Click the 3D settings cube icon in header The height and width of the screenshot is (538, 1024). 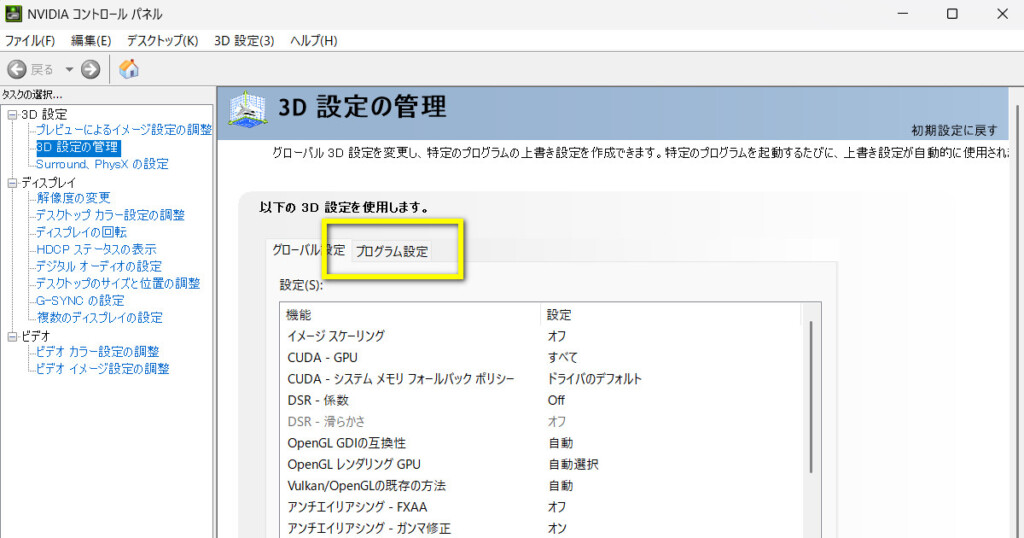coord(248,109)
